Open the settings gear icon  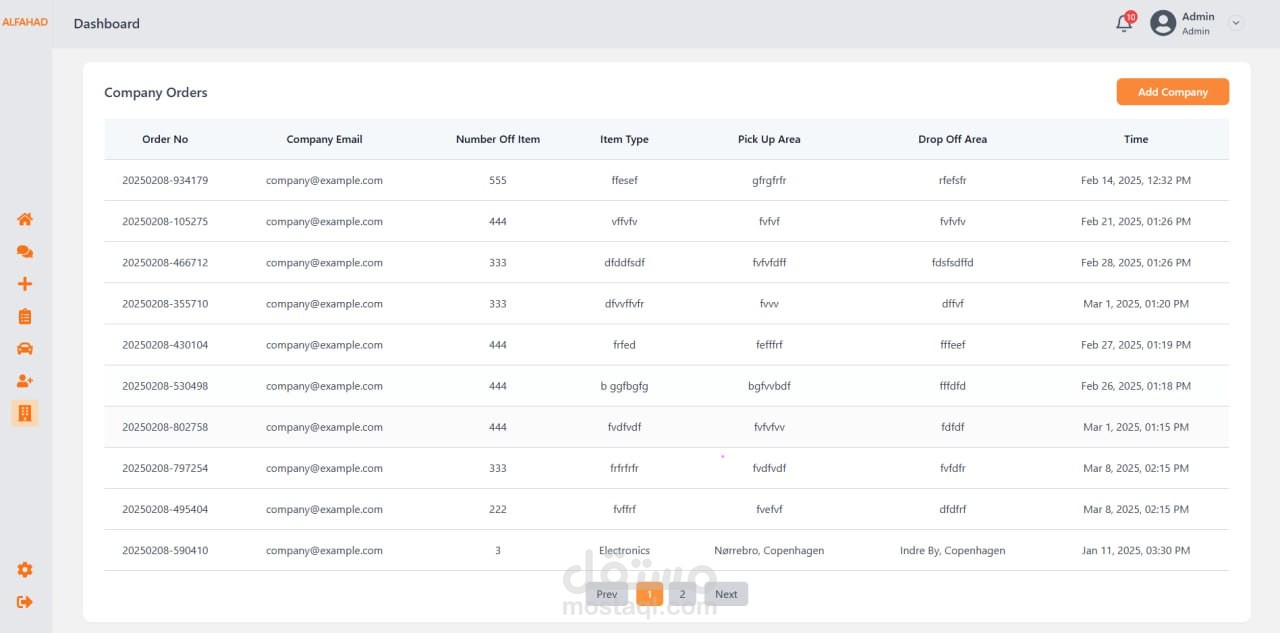25,570
